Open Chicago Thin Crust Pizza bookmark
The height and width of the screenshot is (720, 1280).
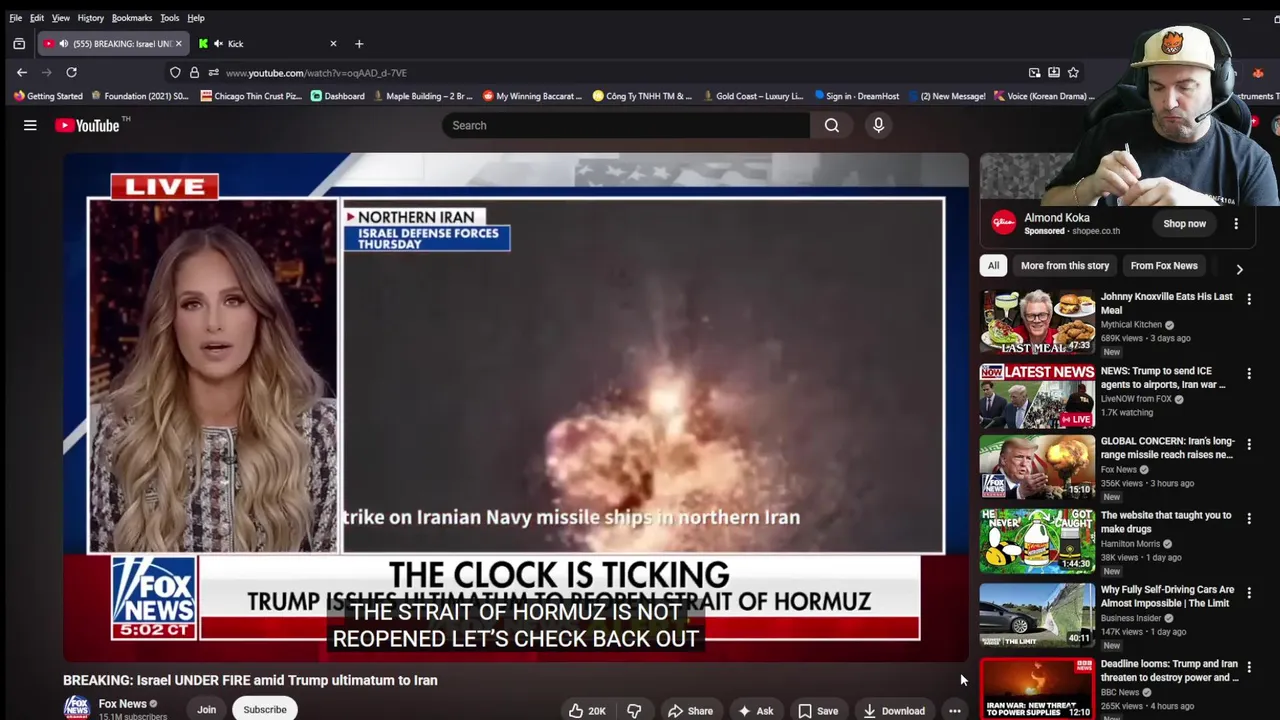coord(251,96)
